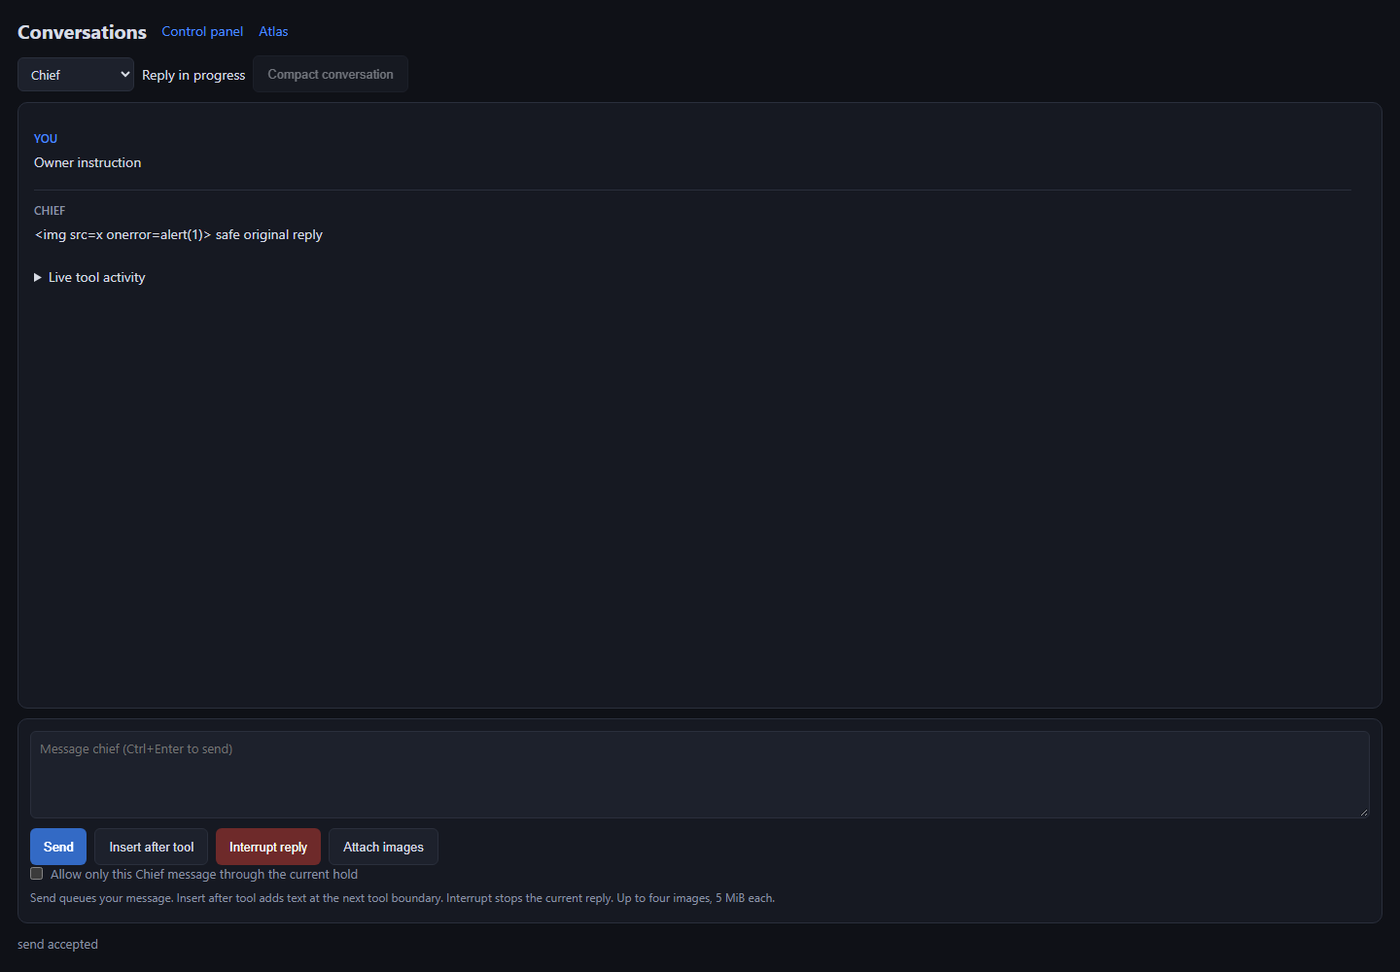The height and width of the screenshot is (972, 1400).
Task: Open the Chief conversation dropdown
Action: (x=76, y=75)
